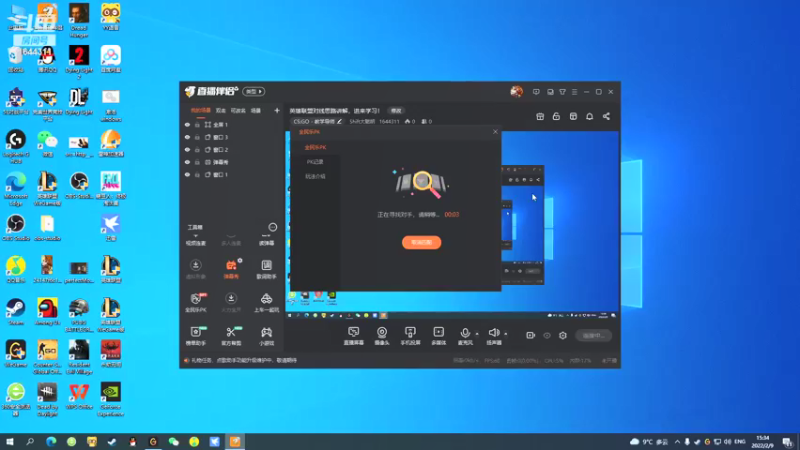Open the skin shirt icon in title bar
This screenshot has width=800, height=450.
[562, 92]
